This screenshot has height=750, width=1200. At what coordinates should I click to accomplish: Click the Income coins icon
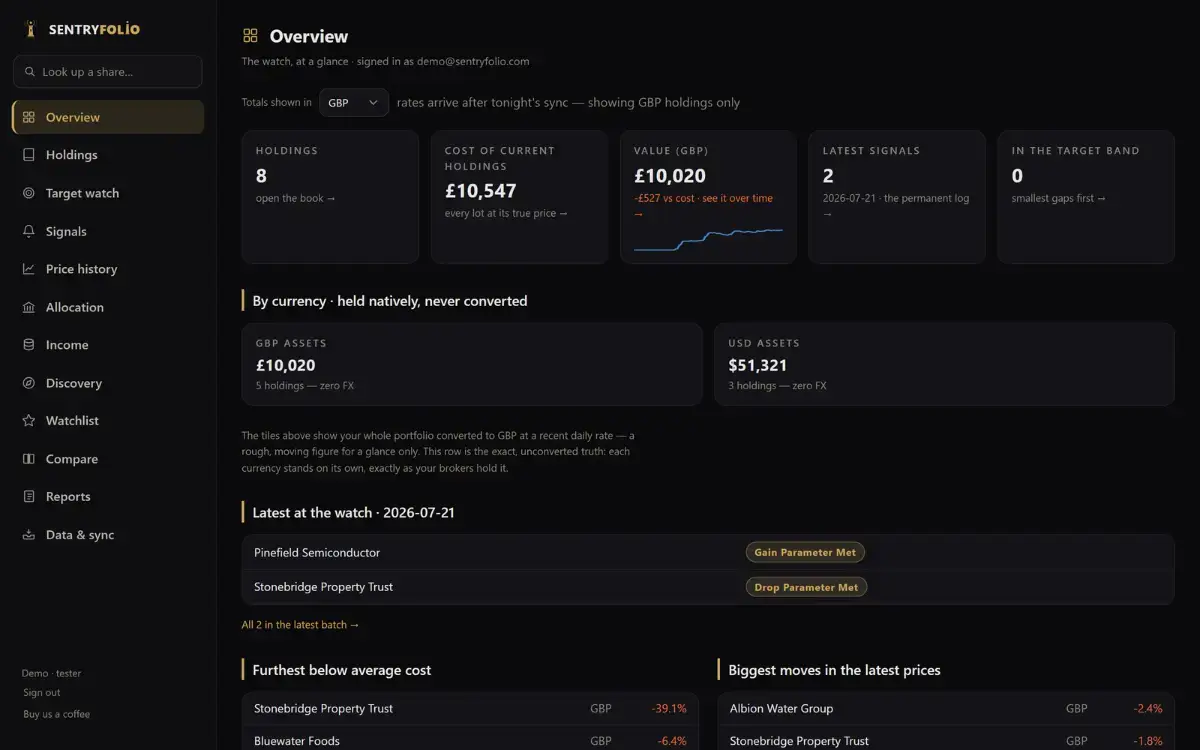28,345
